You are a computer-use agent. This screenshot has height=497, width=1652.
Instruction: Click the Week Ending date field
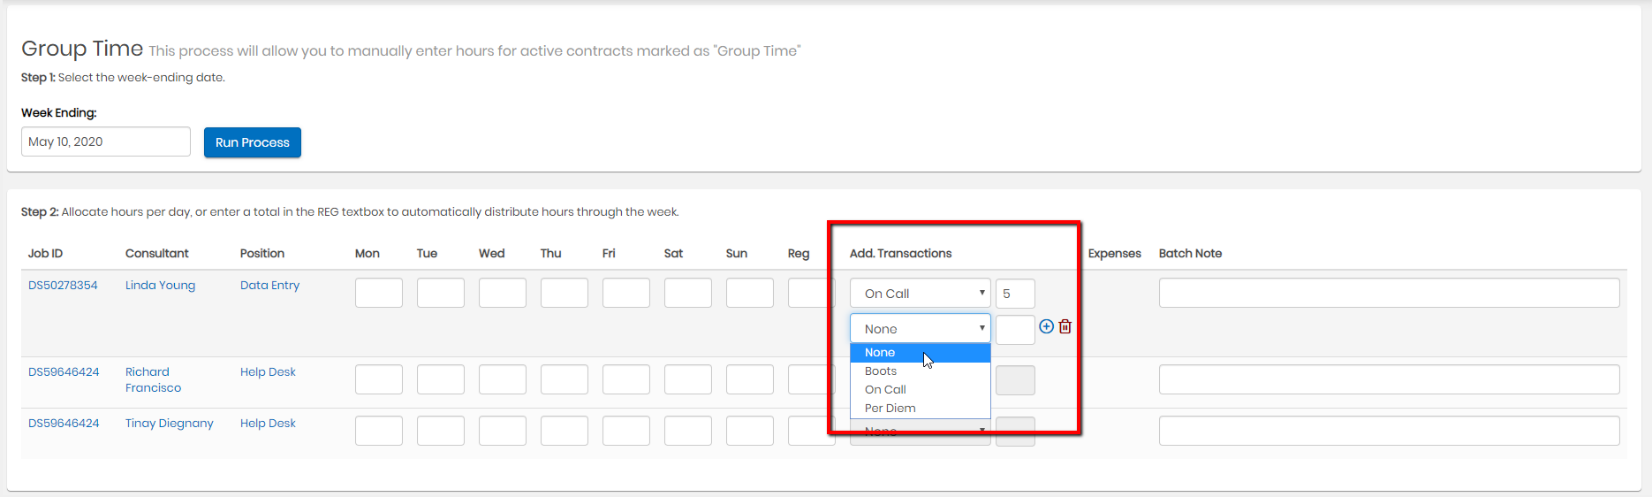coord(105,142)
